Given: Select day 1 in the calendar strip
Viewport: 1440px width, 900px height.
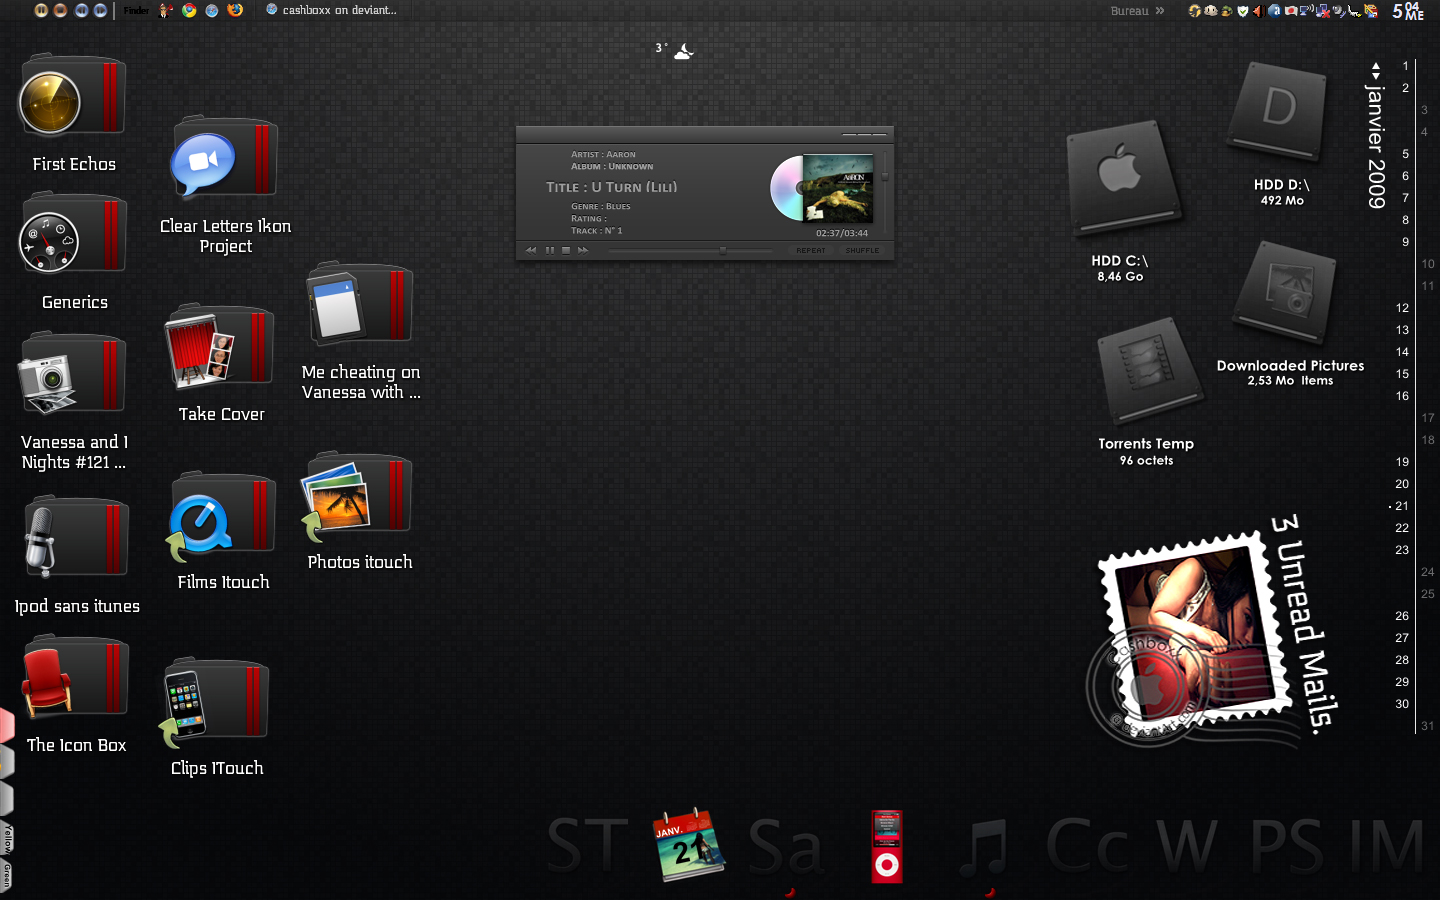Looking at the screenshot, I should coord(1405,66).
